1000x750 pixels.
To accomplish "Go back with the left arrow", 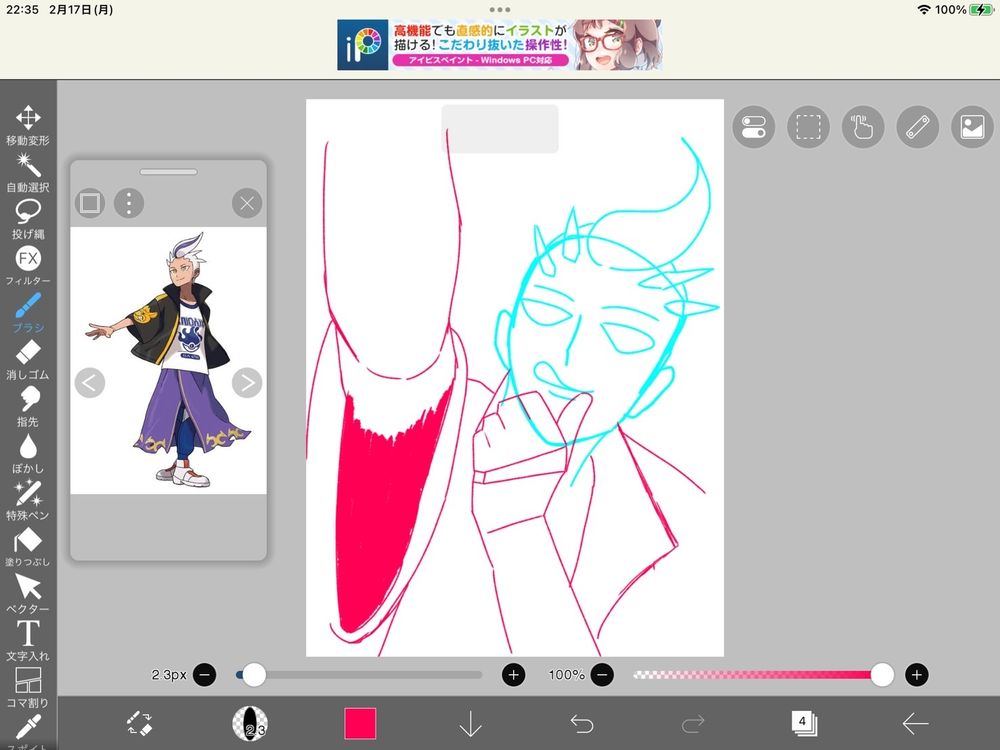I will pyautogui.click(x=915, y=724).
